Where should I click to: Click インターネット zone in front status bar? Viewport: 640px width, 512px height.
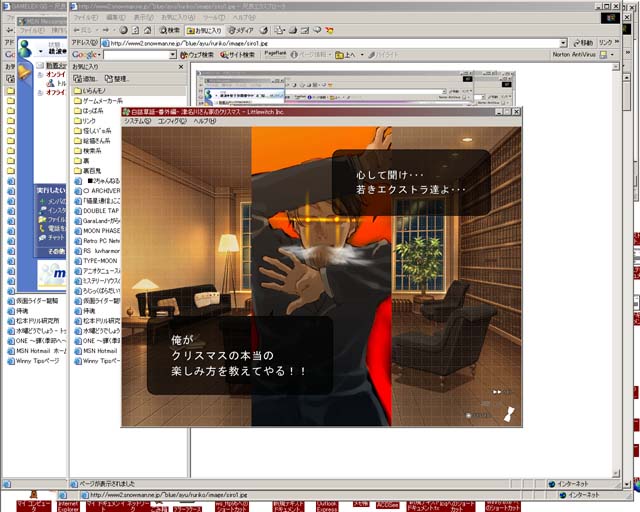pos(568,484)
